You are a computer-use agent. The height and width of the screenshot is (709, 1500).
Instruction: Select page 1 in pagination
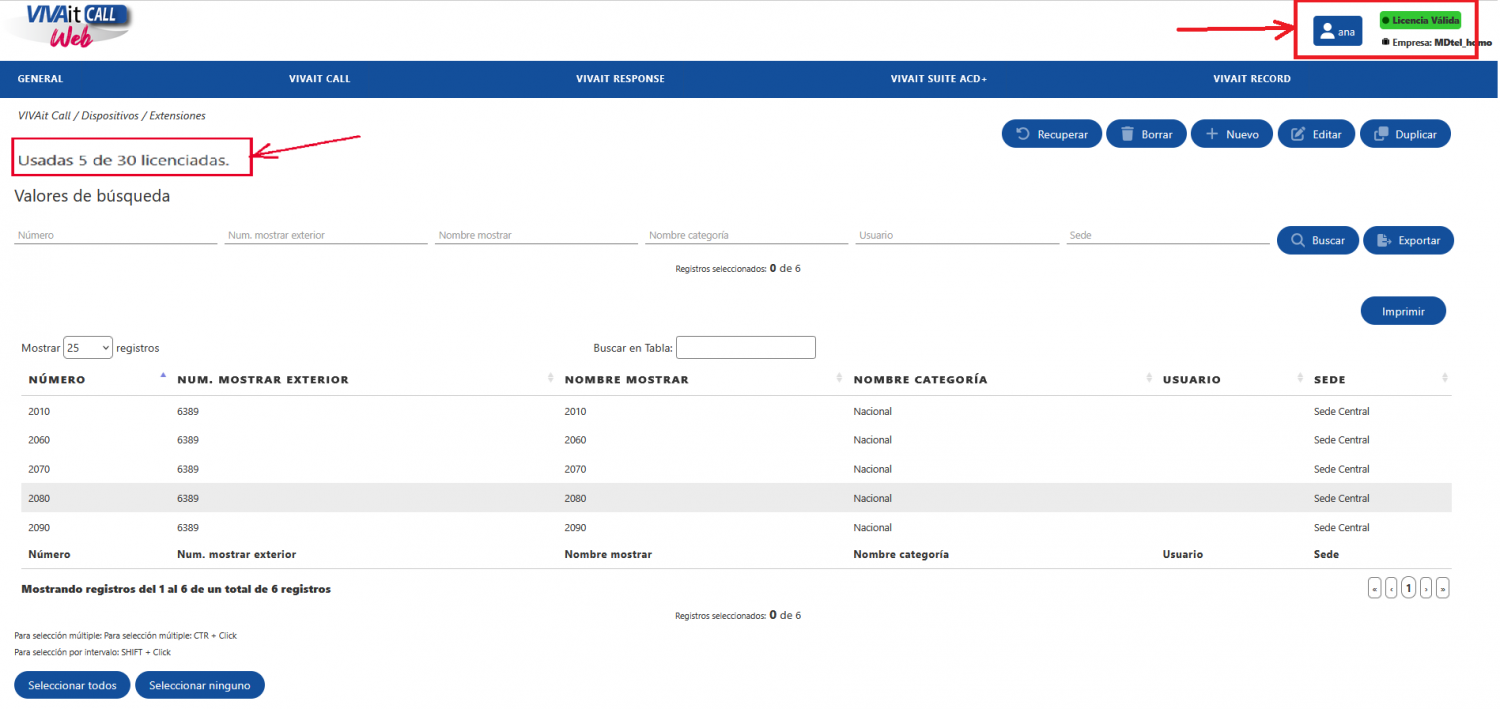(1408, 588)
